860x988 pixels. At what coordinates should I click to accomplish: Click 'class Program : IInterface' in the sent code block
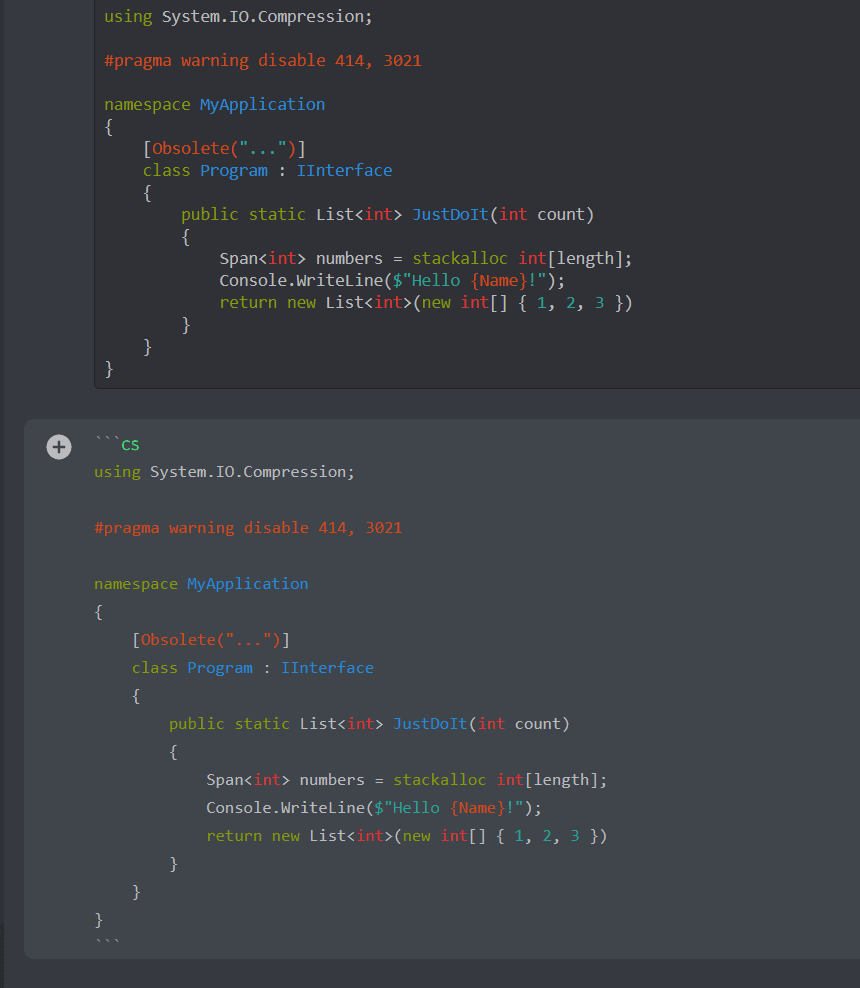coord(267,171)
